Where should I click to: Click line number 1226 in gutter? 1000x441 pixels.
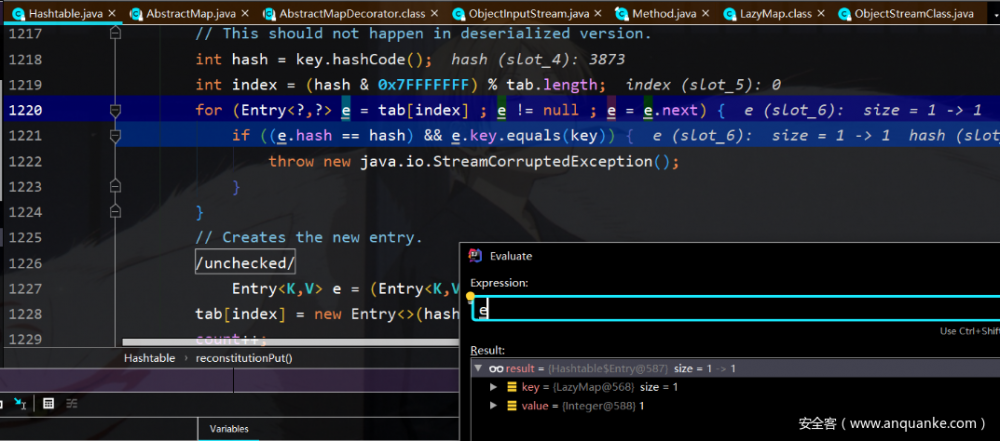pos(26,263)
